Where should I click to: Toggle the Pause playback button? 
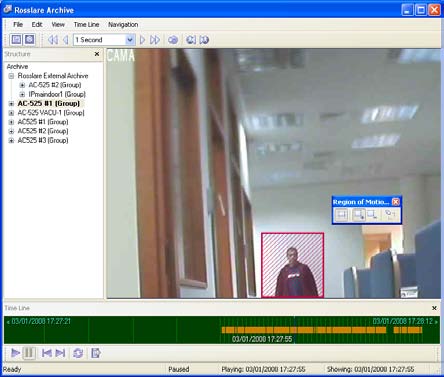tap(29, 353)
